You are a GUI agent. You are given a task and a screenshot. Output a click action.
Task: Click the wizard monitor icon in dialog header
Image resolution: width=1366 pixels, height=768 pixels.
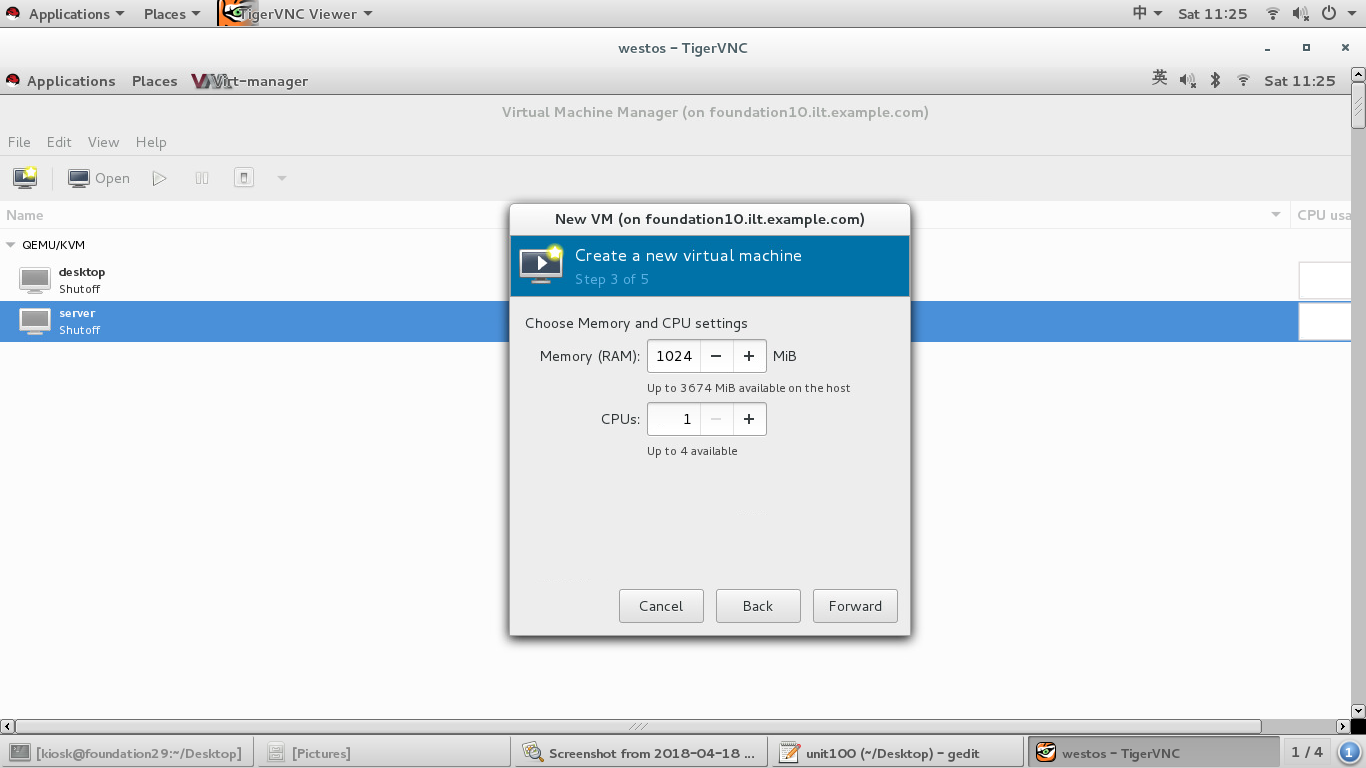pyautogui.click(x=541, y=265)
